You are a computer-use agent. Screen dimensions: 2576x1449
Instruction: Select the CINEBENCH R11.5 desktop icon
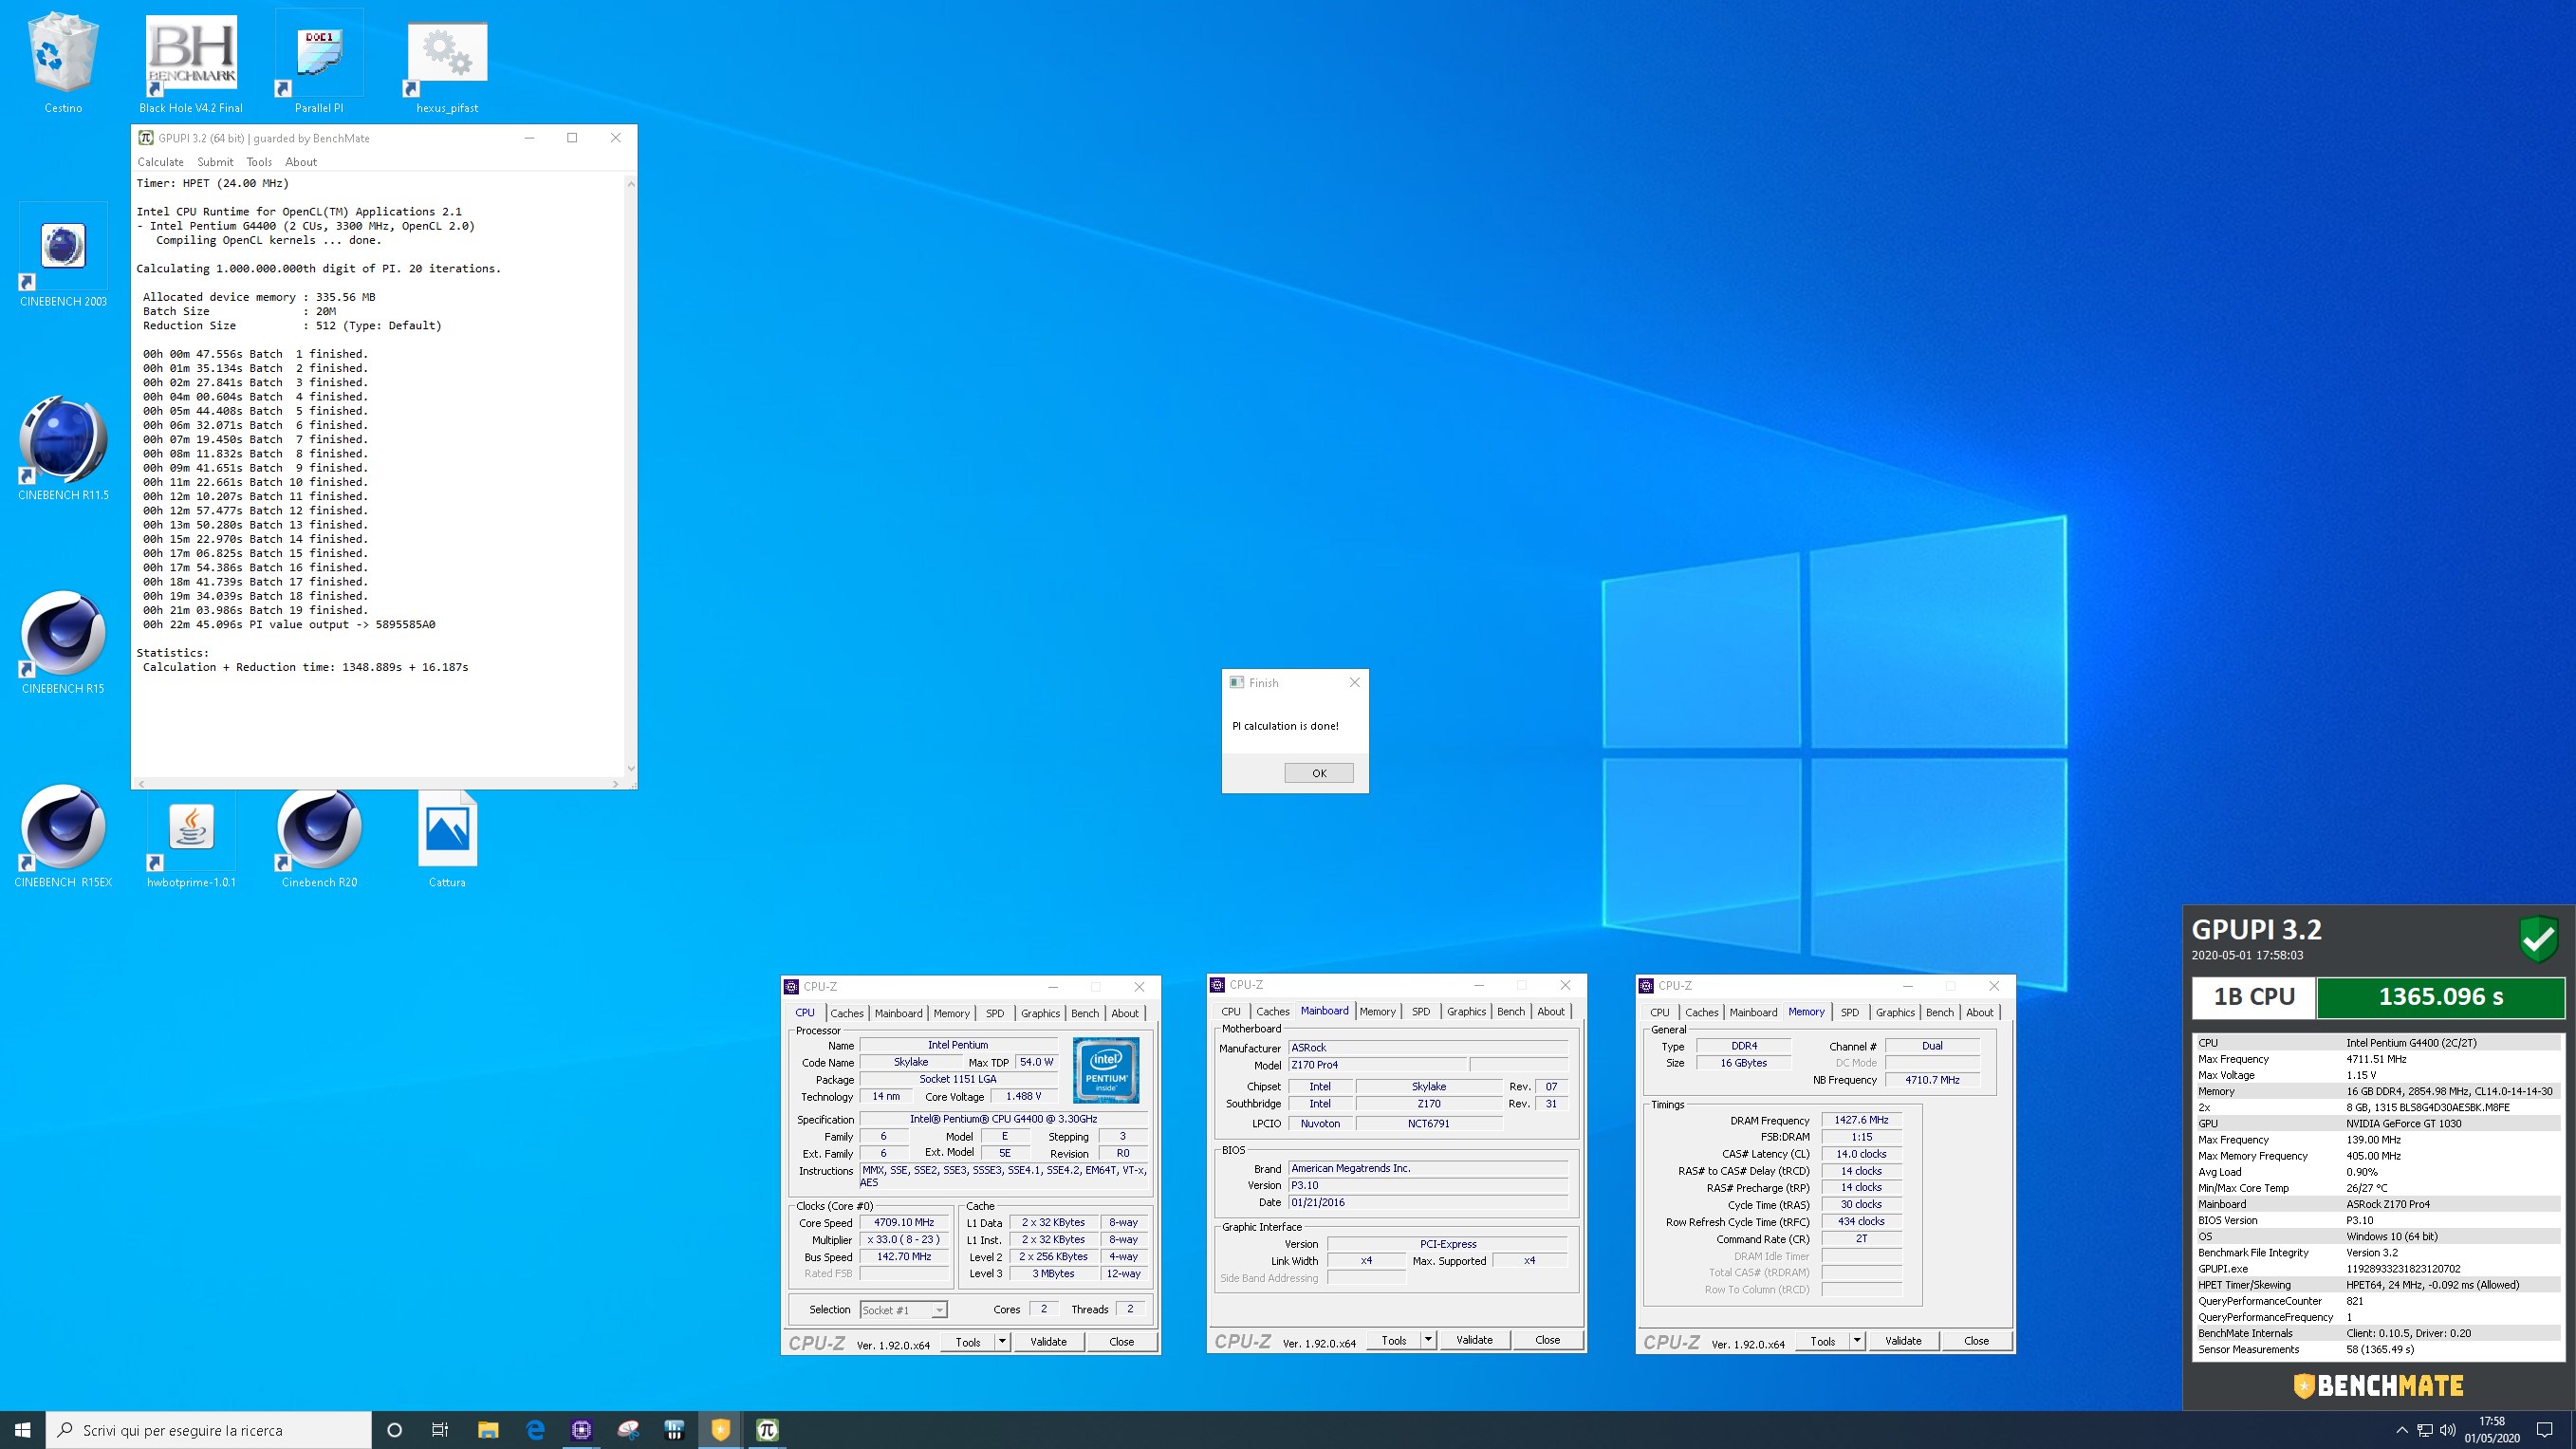click(63, 449)
